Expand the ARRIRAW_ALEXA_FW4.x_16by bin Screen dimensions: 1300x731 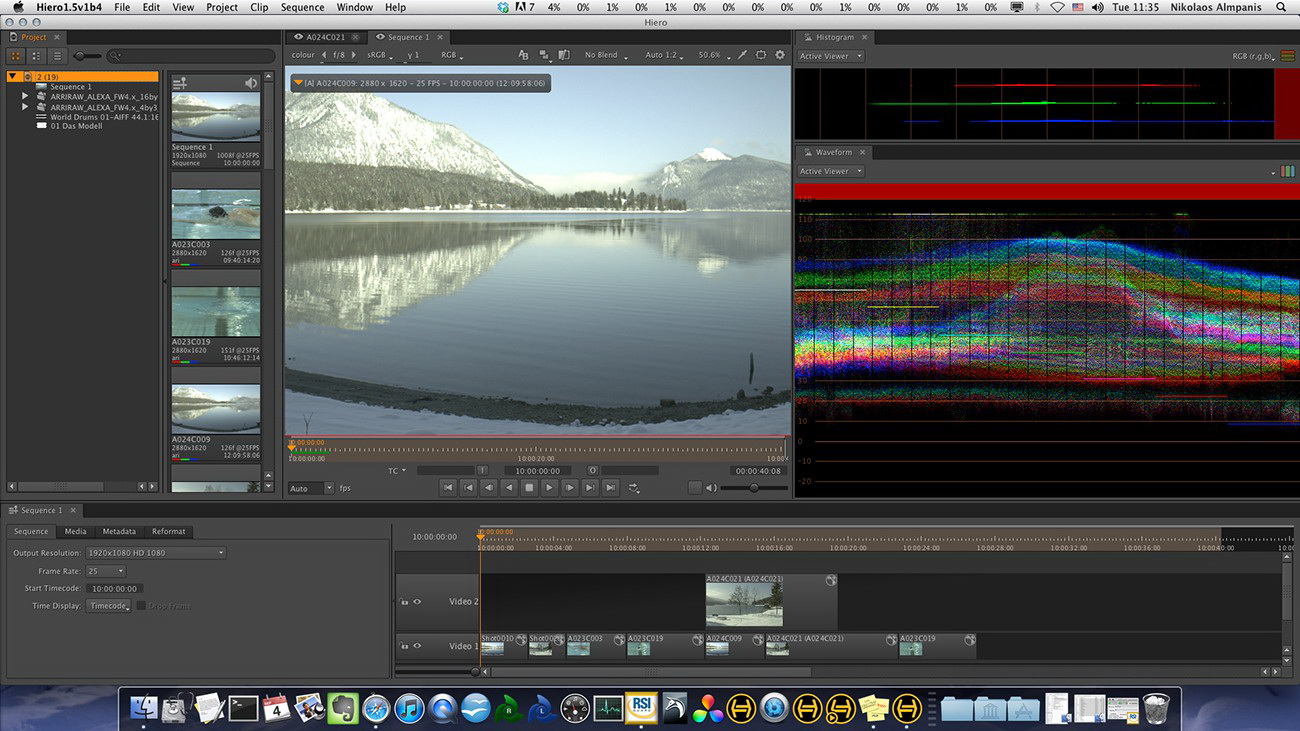tap(25, 96)
